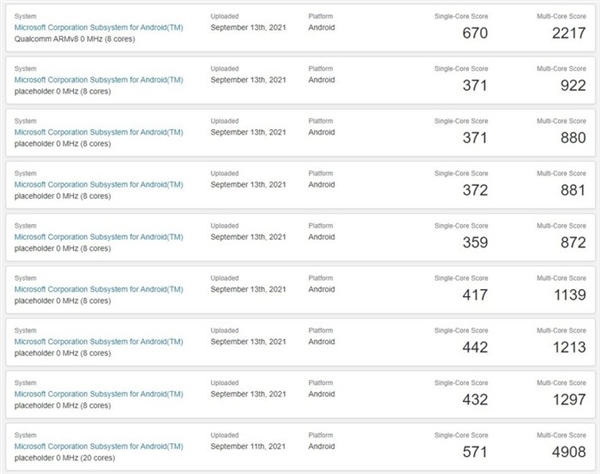This screenshot has height=474, width=600.
Task: Click the multi-core score 4908
Action: pos(565,451)
